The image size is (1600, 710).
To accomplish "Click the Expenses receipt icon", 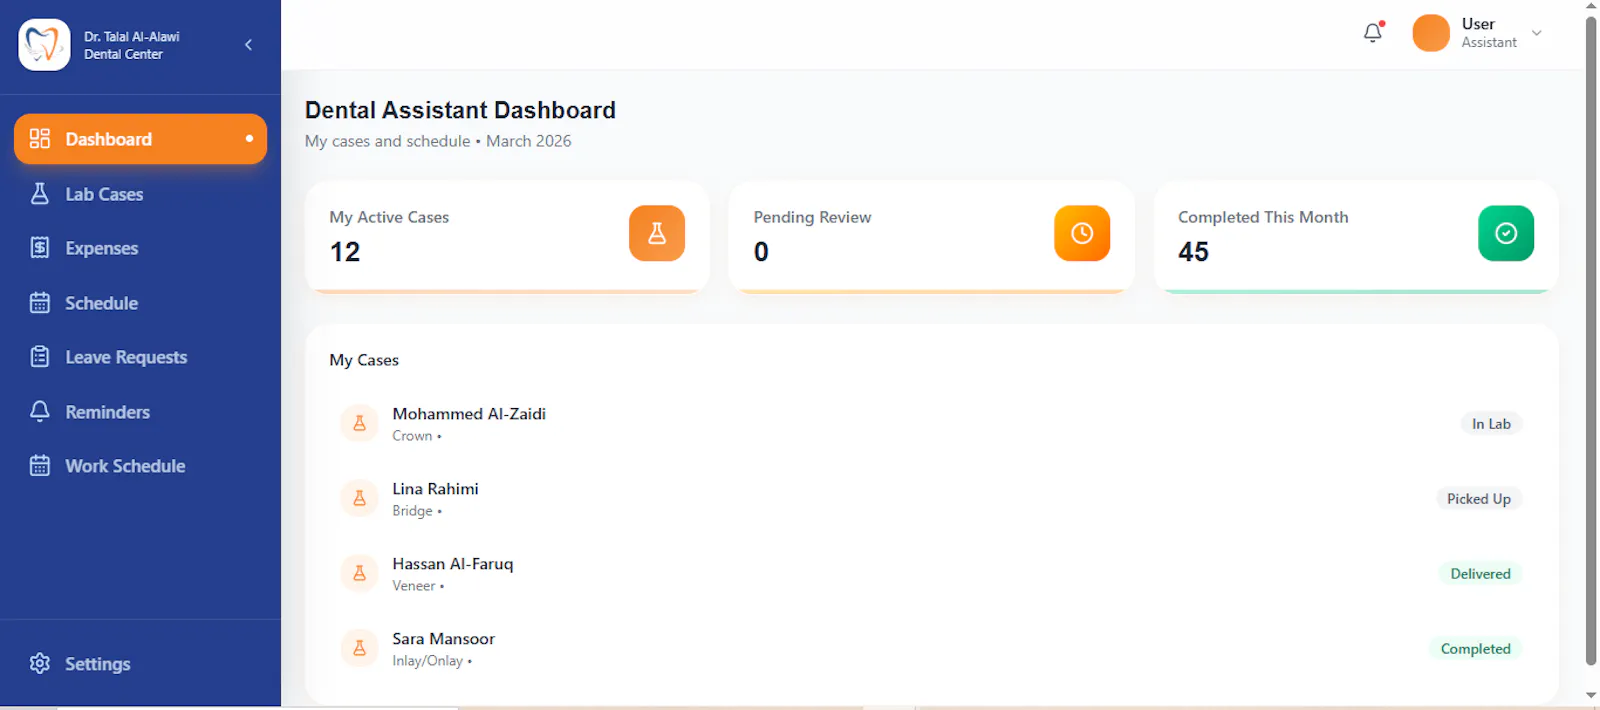I will tap(40, 248).
